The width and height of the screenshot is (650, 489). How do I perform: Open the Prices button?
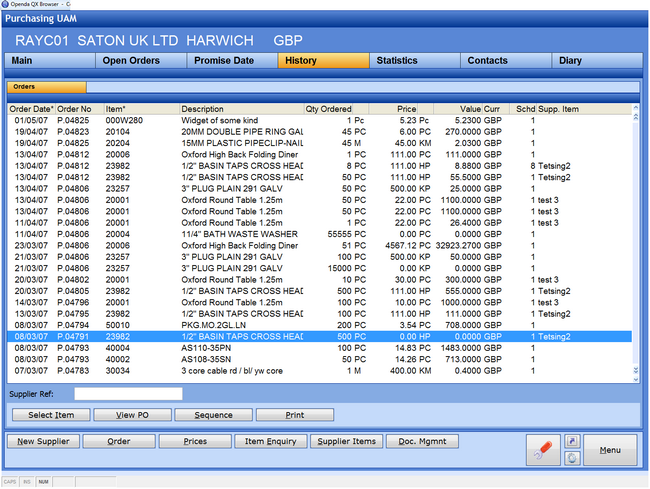click(195, 441)
